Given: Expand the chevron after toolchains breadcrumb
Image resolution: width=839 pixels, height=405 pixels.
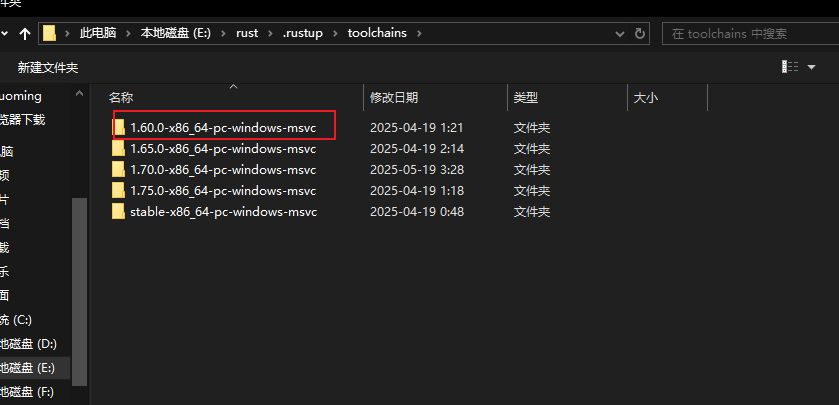Looking at the screenshot, I should click(419, 33).
